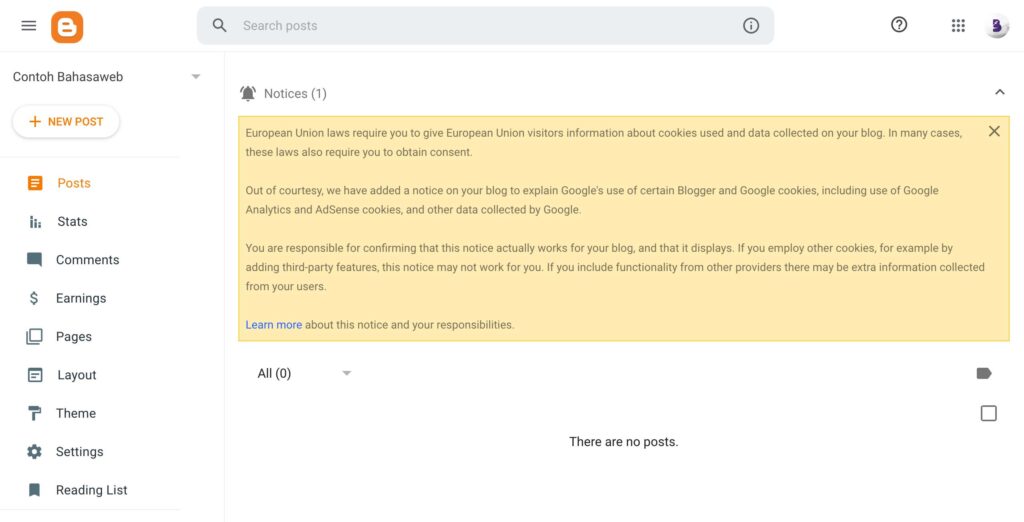
Task: Open the hamburger main menu
Action: pos(28,25)
